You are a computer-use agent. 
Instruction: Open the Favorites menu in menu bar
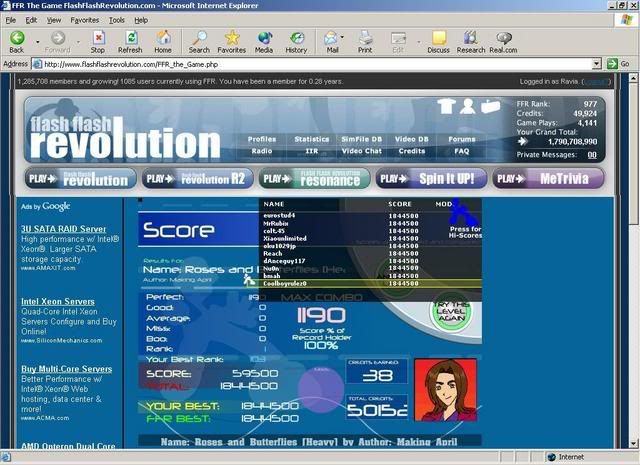pos(84,19)
